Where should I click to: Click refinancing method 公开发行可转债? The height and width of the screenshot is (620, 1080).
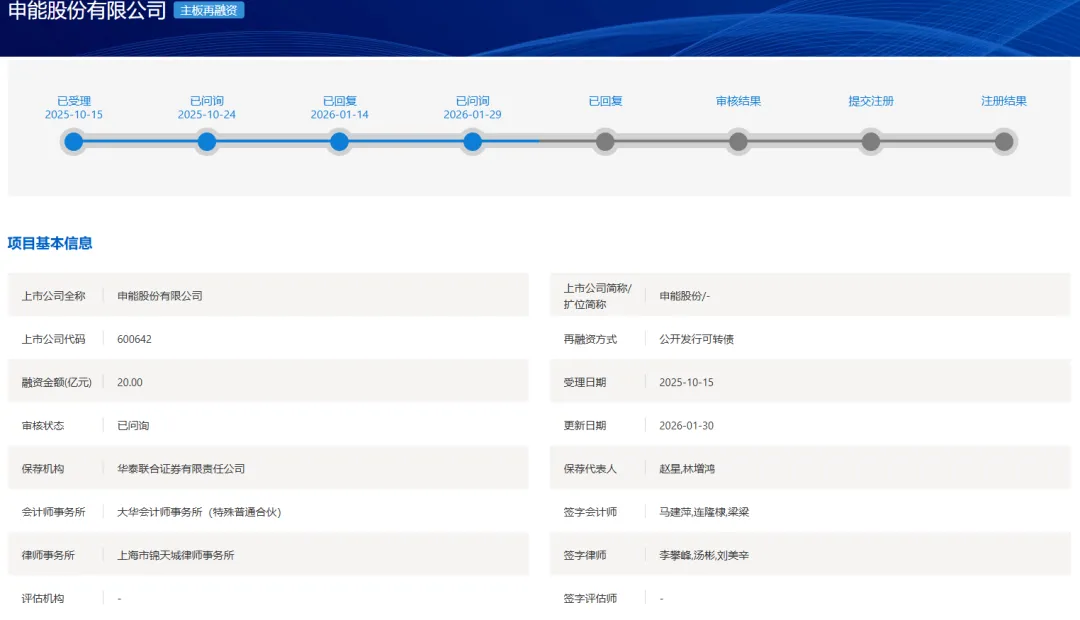[696, 339]
